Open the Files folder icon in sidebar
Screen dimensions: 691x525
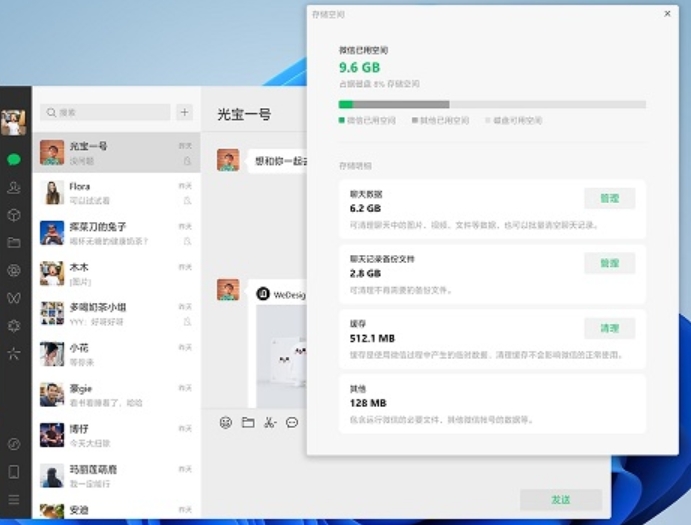pos(14,242)
